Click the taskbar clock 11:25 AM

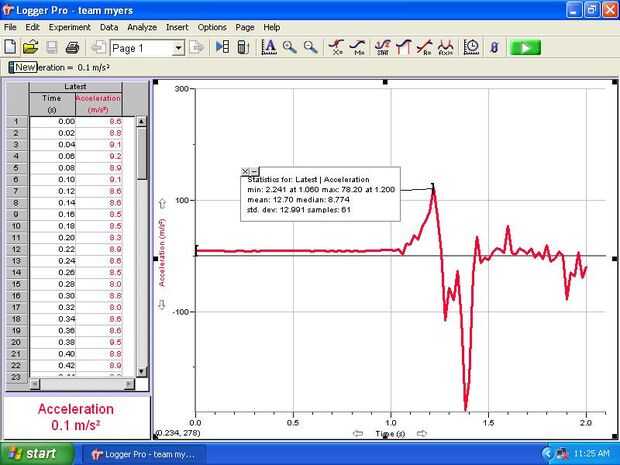point(592,453)
